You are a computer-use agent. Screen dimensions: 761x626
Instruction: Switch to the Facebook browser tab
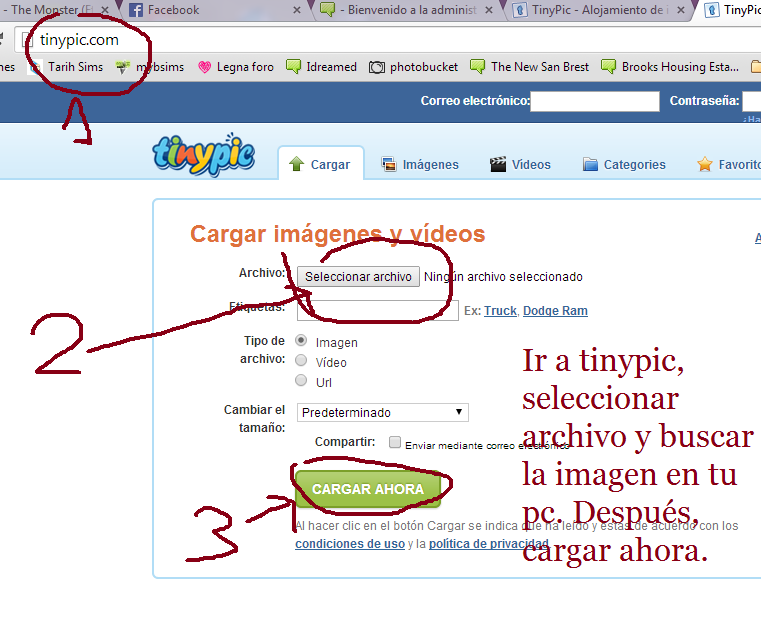coord(213,10)
